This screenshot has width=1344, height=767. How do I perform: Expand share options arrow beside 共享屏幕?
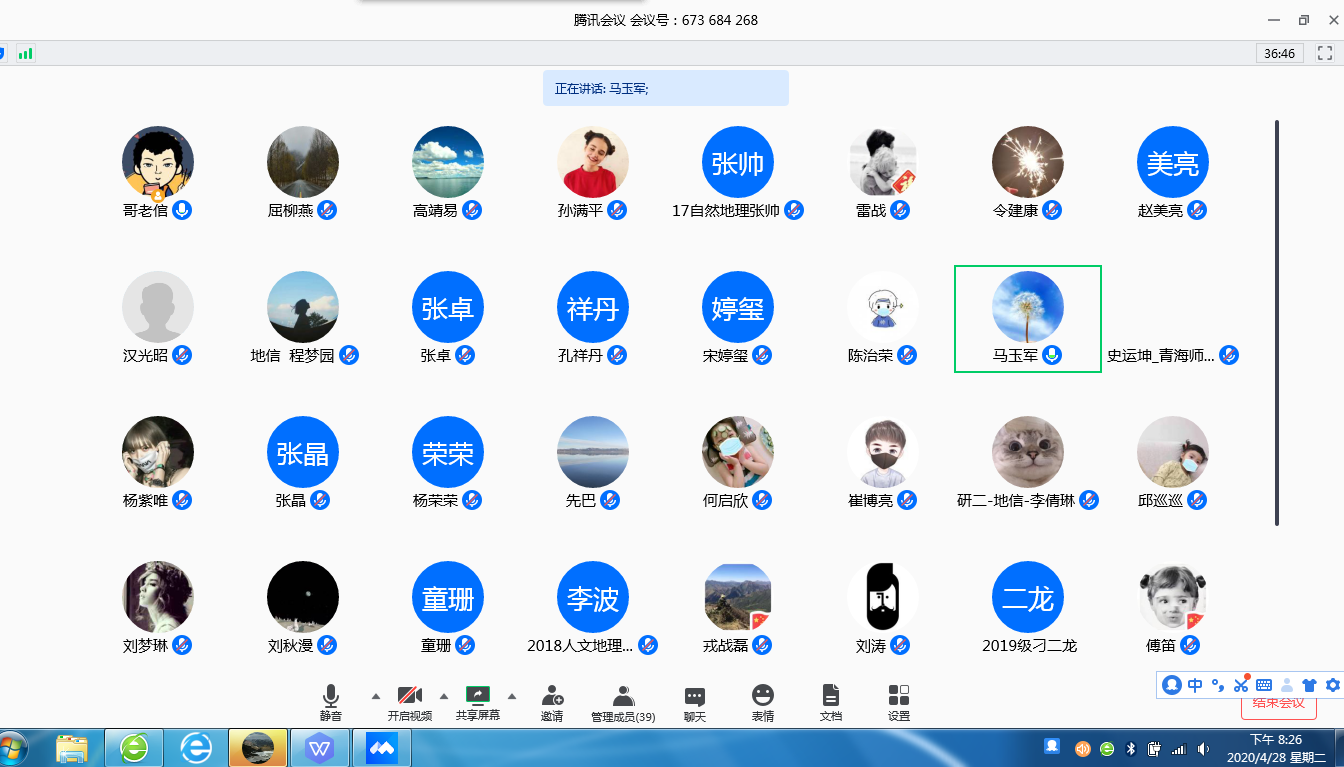tap(512, 696)
